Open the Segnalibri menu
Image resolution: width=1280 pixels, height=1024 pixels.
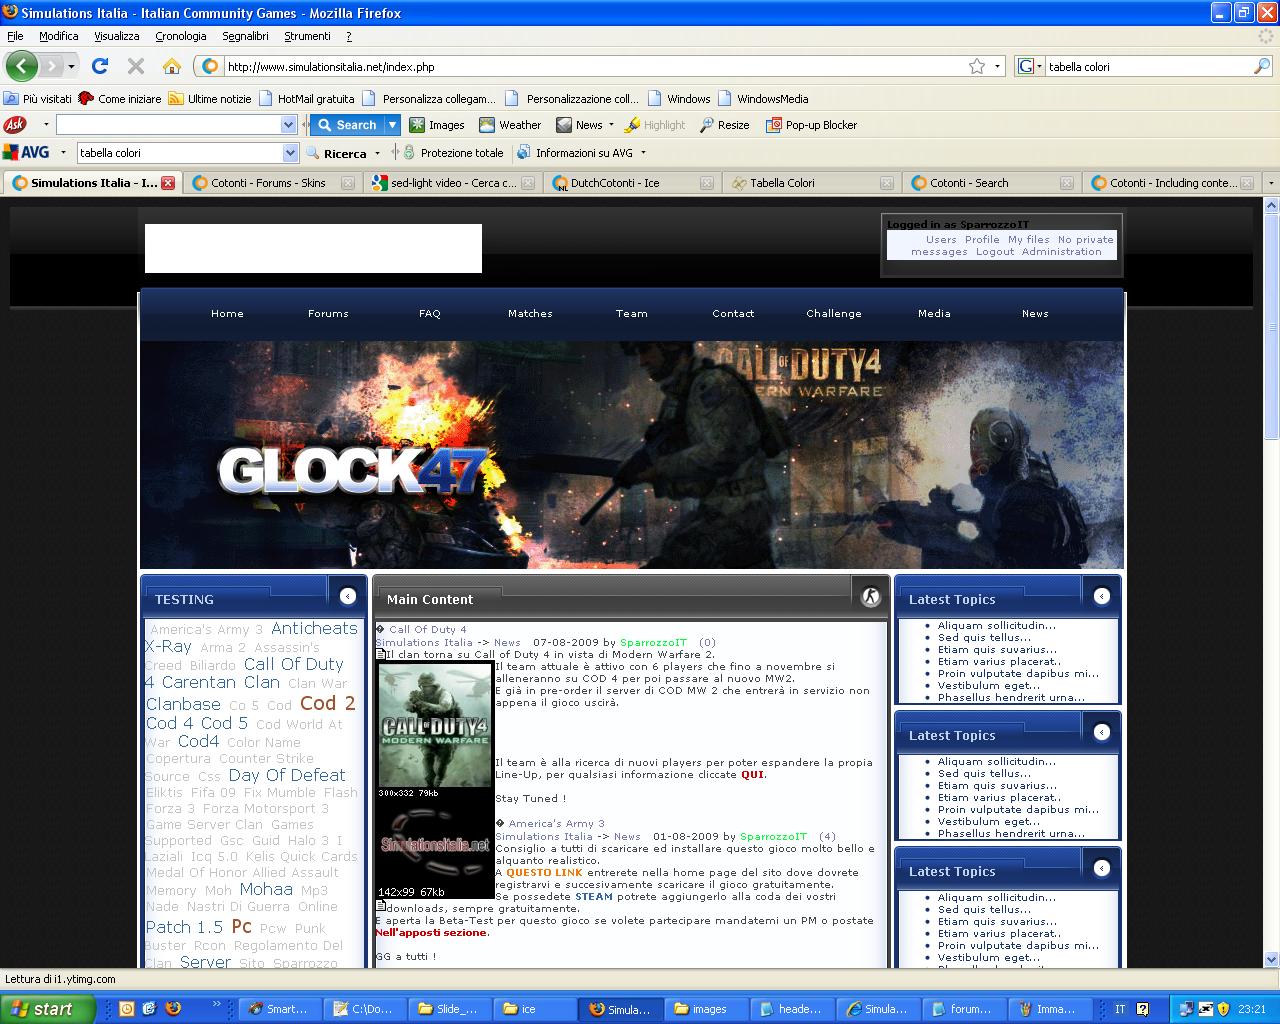[245, 36]
